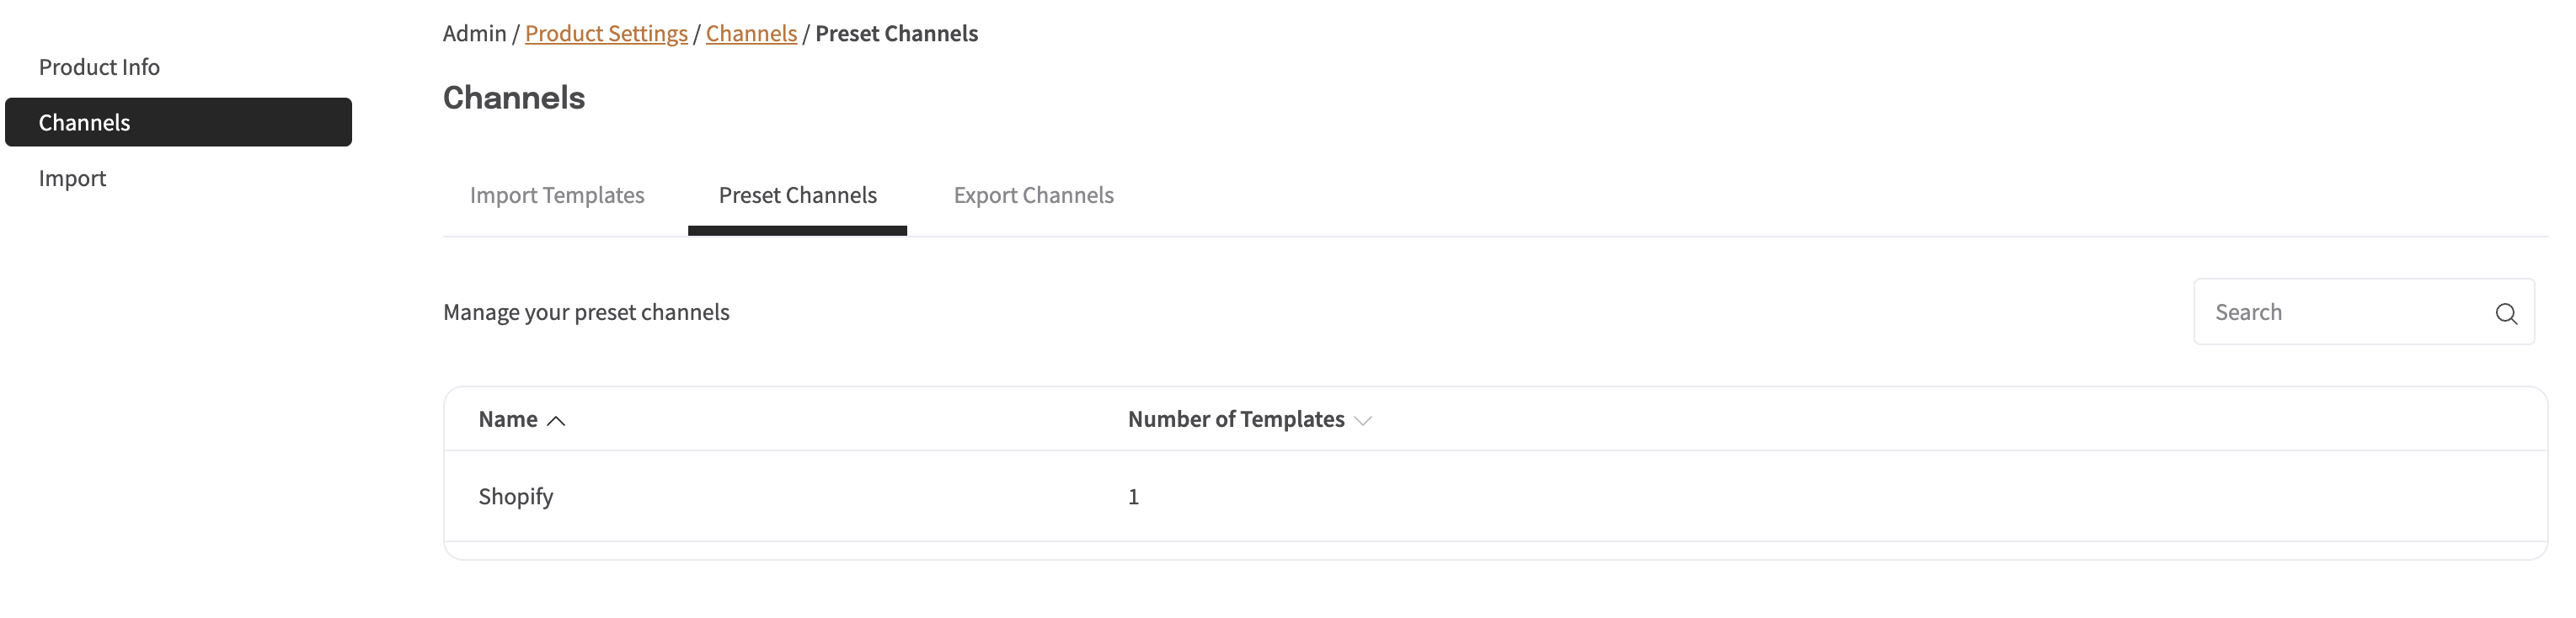The image size is (2576, 618).
Task: Open the Shopify preset channel row
Action: click(x=1495, y=496)
